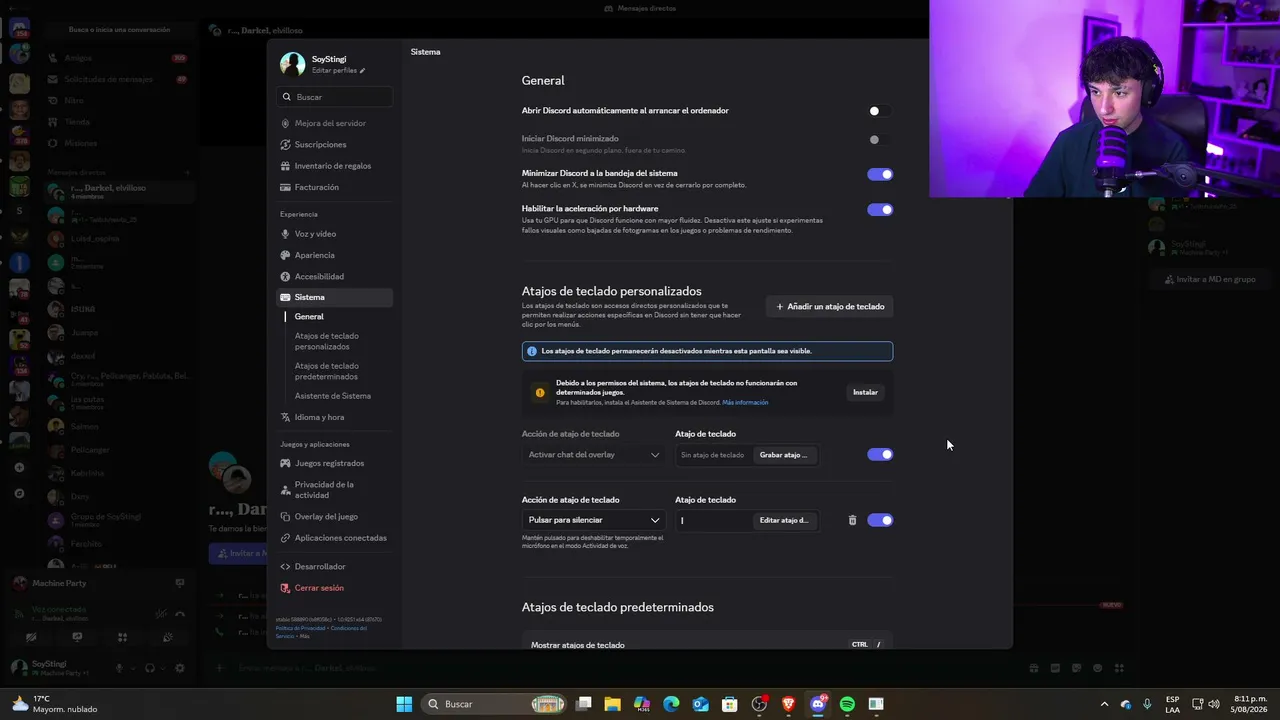This screenshot has height=720, width=1280.
Task: Delete the Pulsar para silenciar shortcut
Action: point(852,520)
